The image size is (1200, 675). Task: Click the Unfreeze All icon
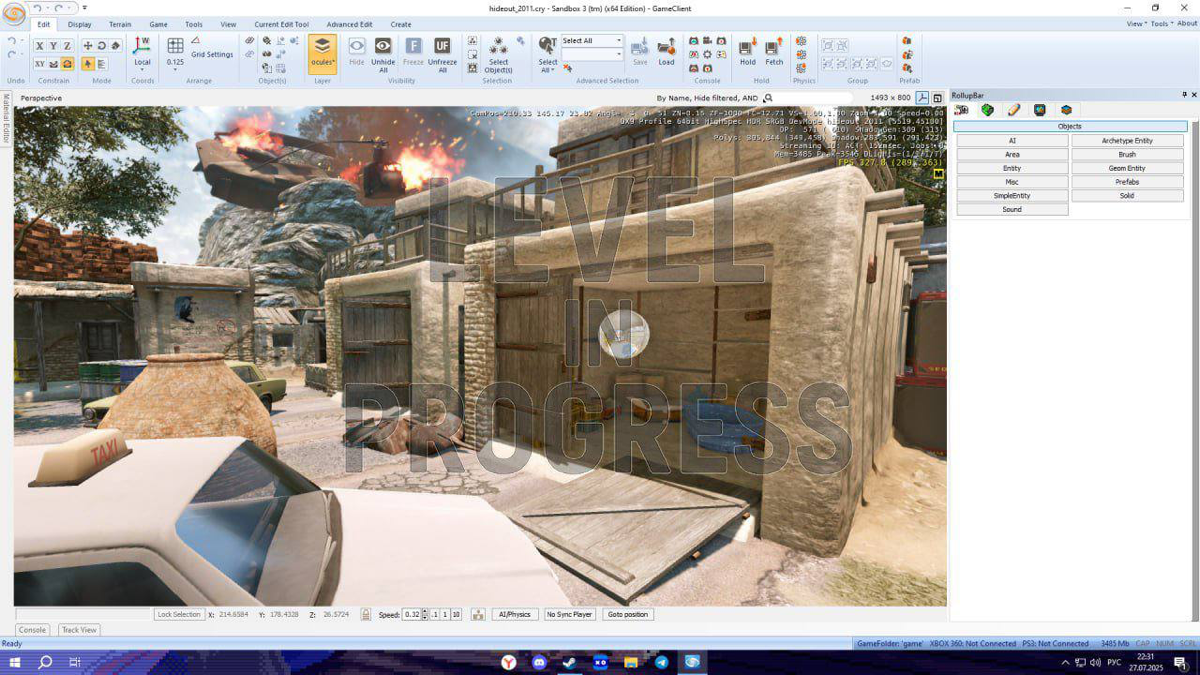pos(442,46)
